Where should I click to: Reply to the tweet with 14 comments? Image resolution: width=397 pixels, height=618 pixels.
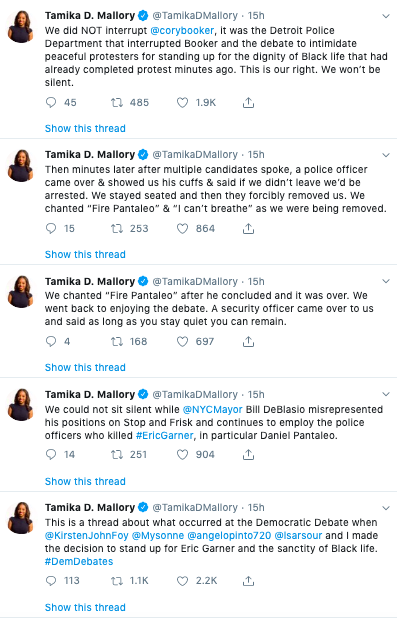(x=51, y=454)
